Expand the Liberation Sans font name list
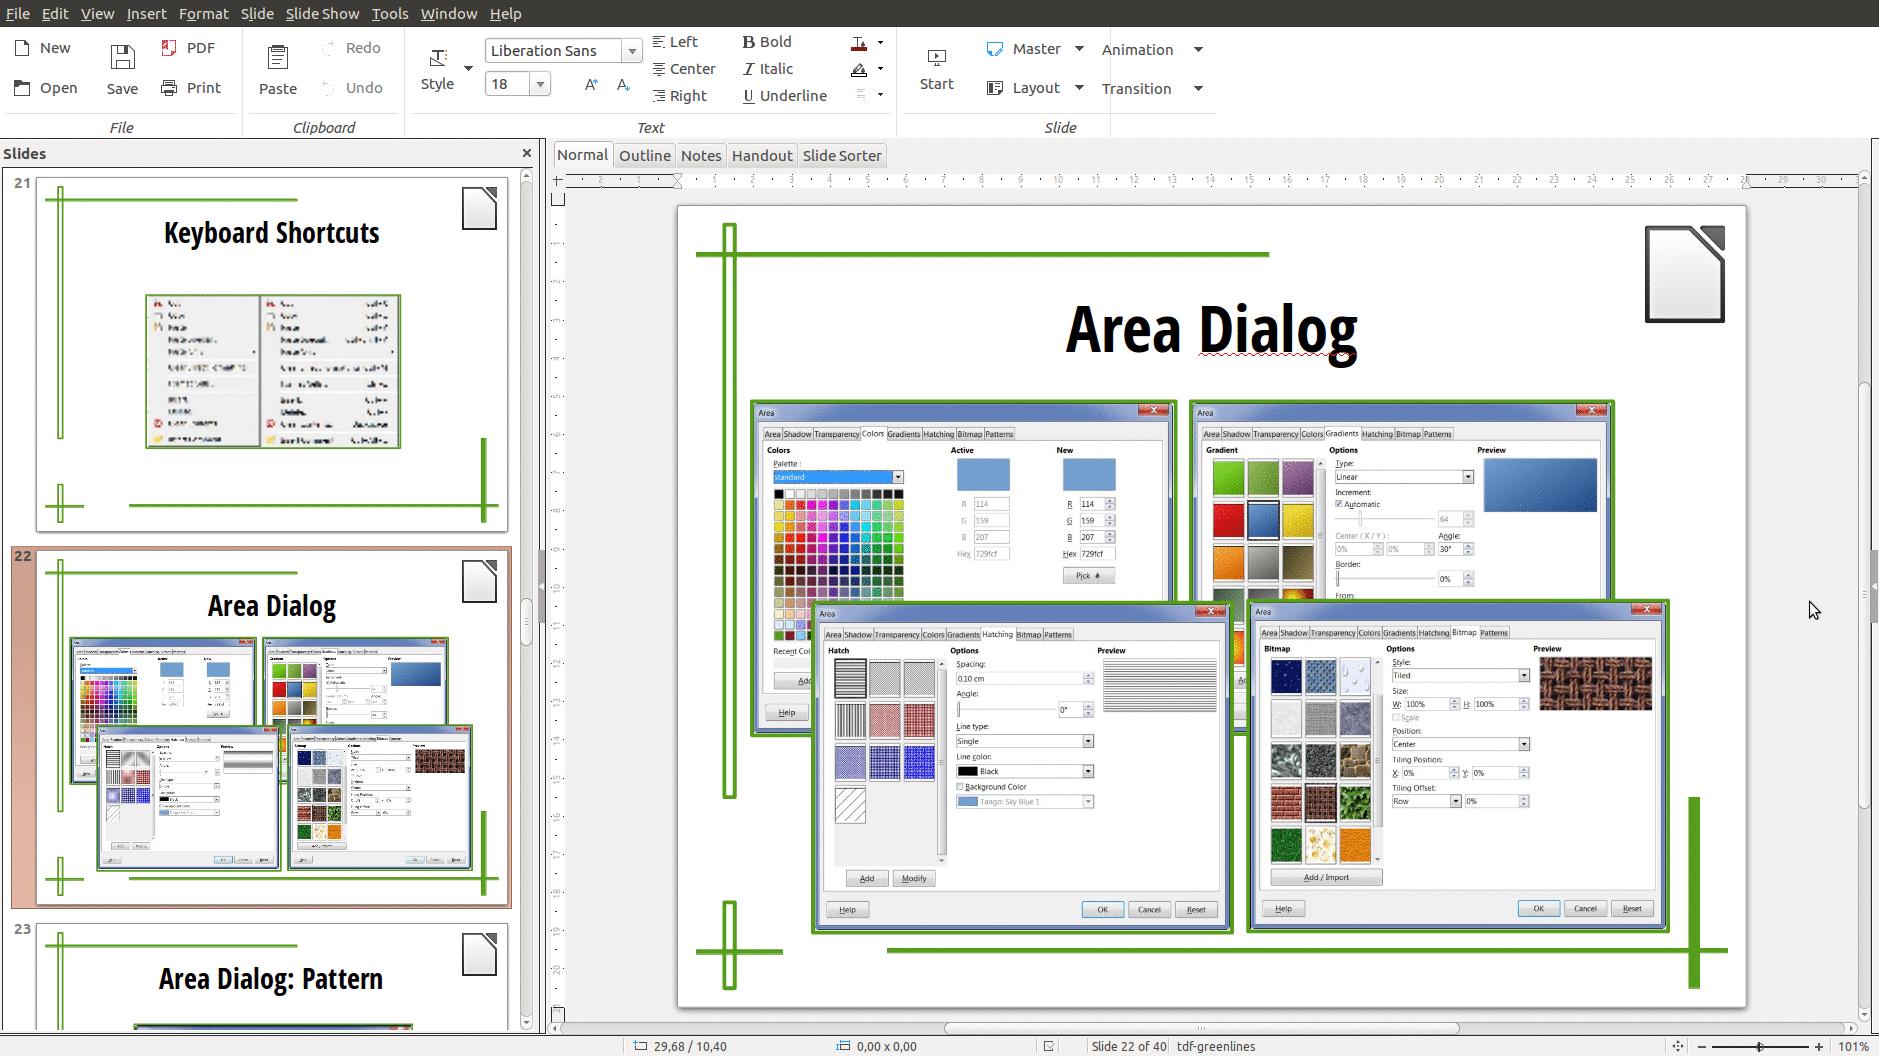This screenshot has height=1056, width=1879. point(632,51)
